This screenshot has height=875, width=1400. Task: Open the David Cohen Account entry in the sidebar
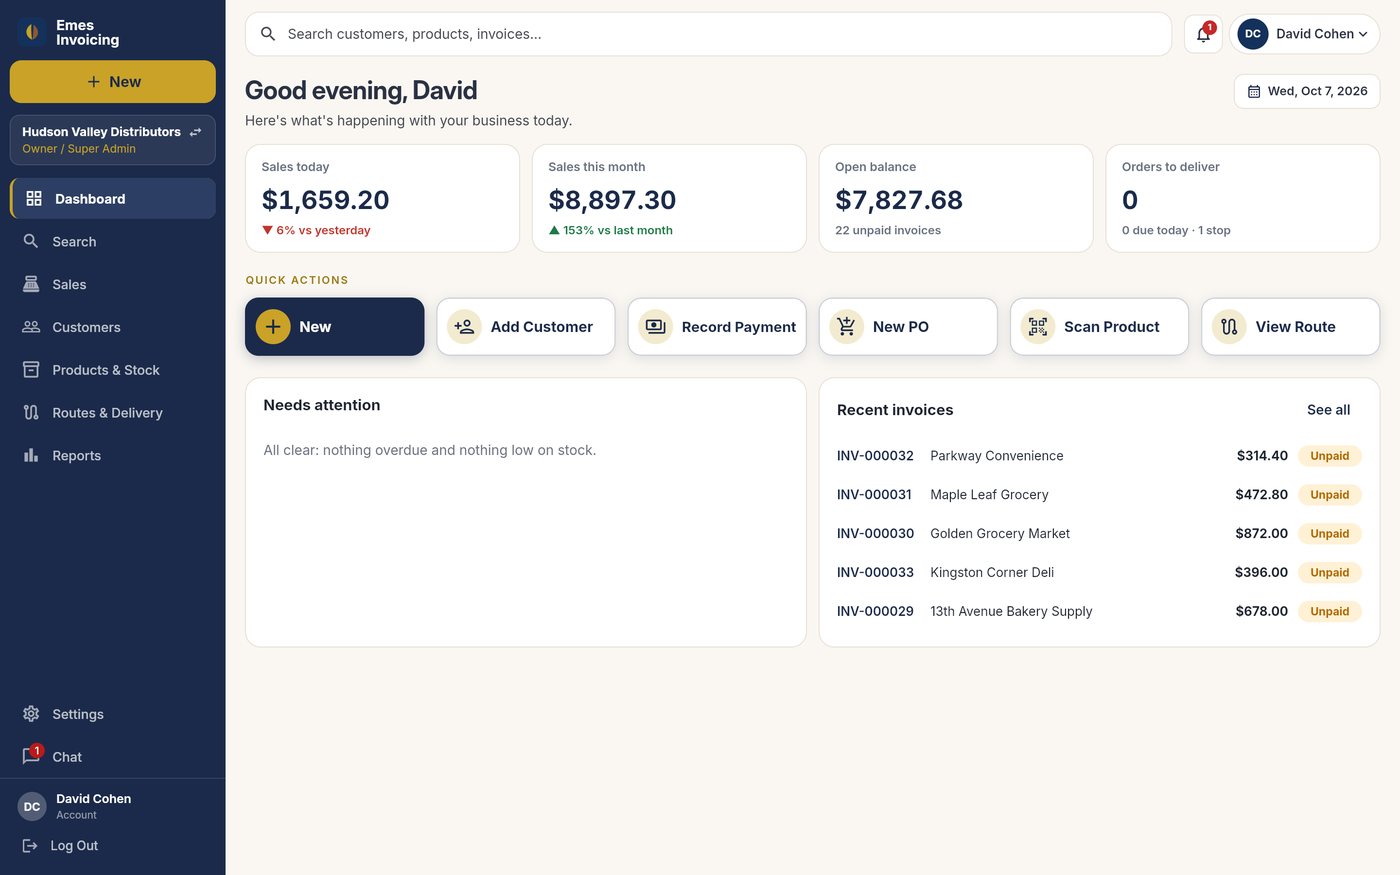tap(112, 806)
